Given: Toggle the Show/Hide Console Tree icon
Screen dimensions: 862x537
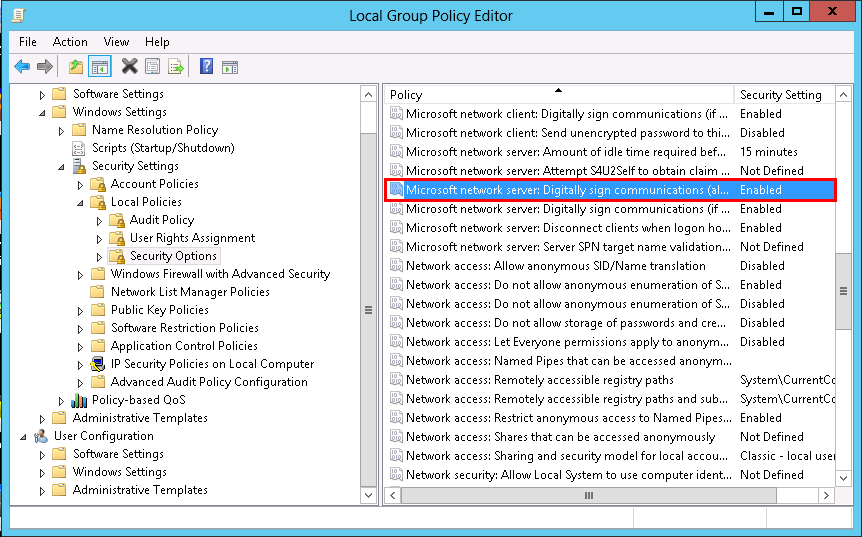Looking at the screenshot, I should [x=99, y=67].
